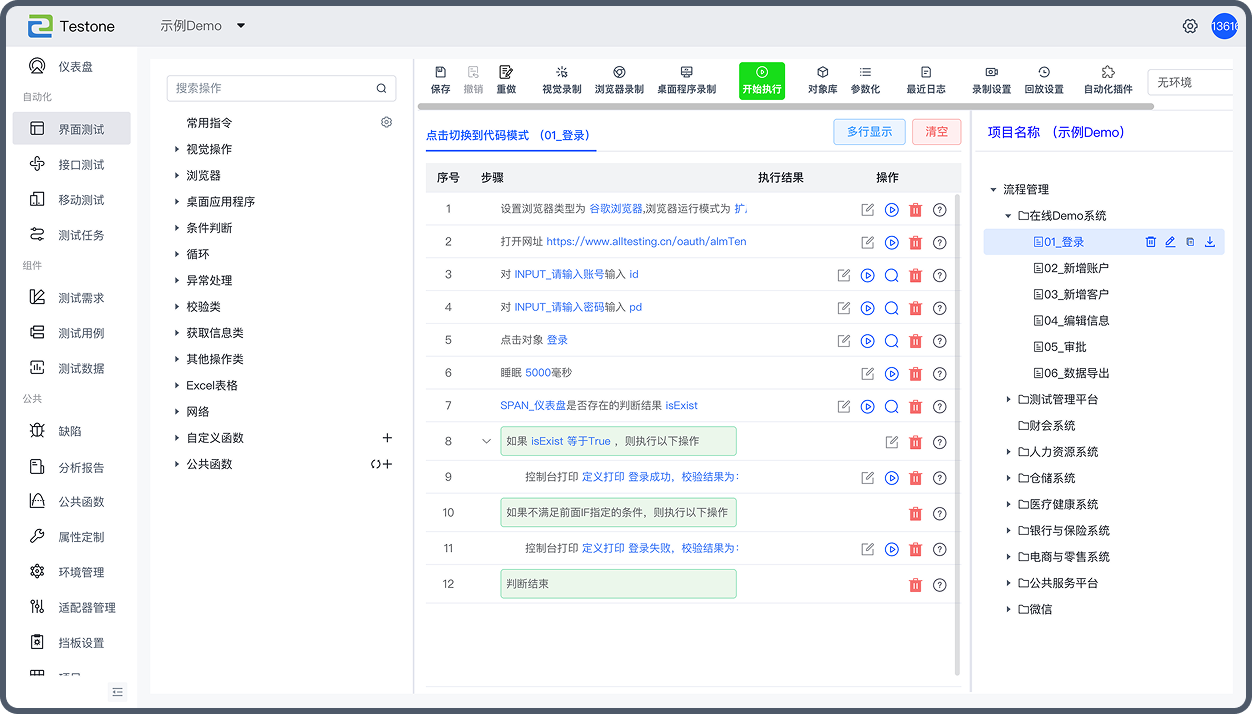The image size is (1252, 714).
Task: Collapse the left sidebar menu
Action: pos(118,692)
